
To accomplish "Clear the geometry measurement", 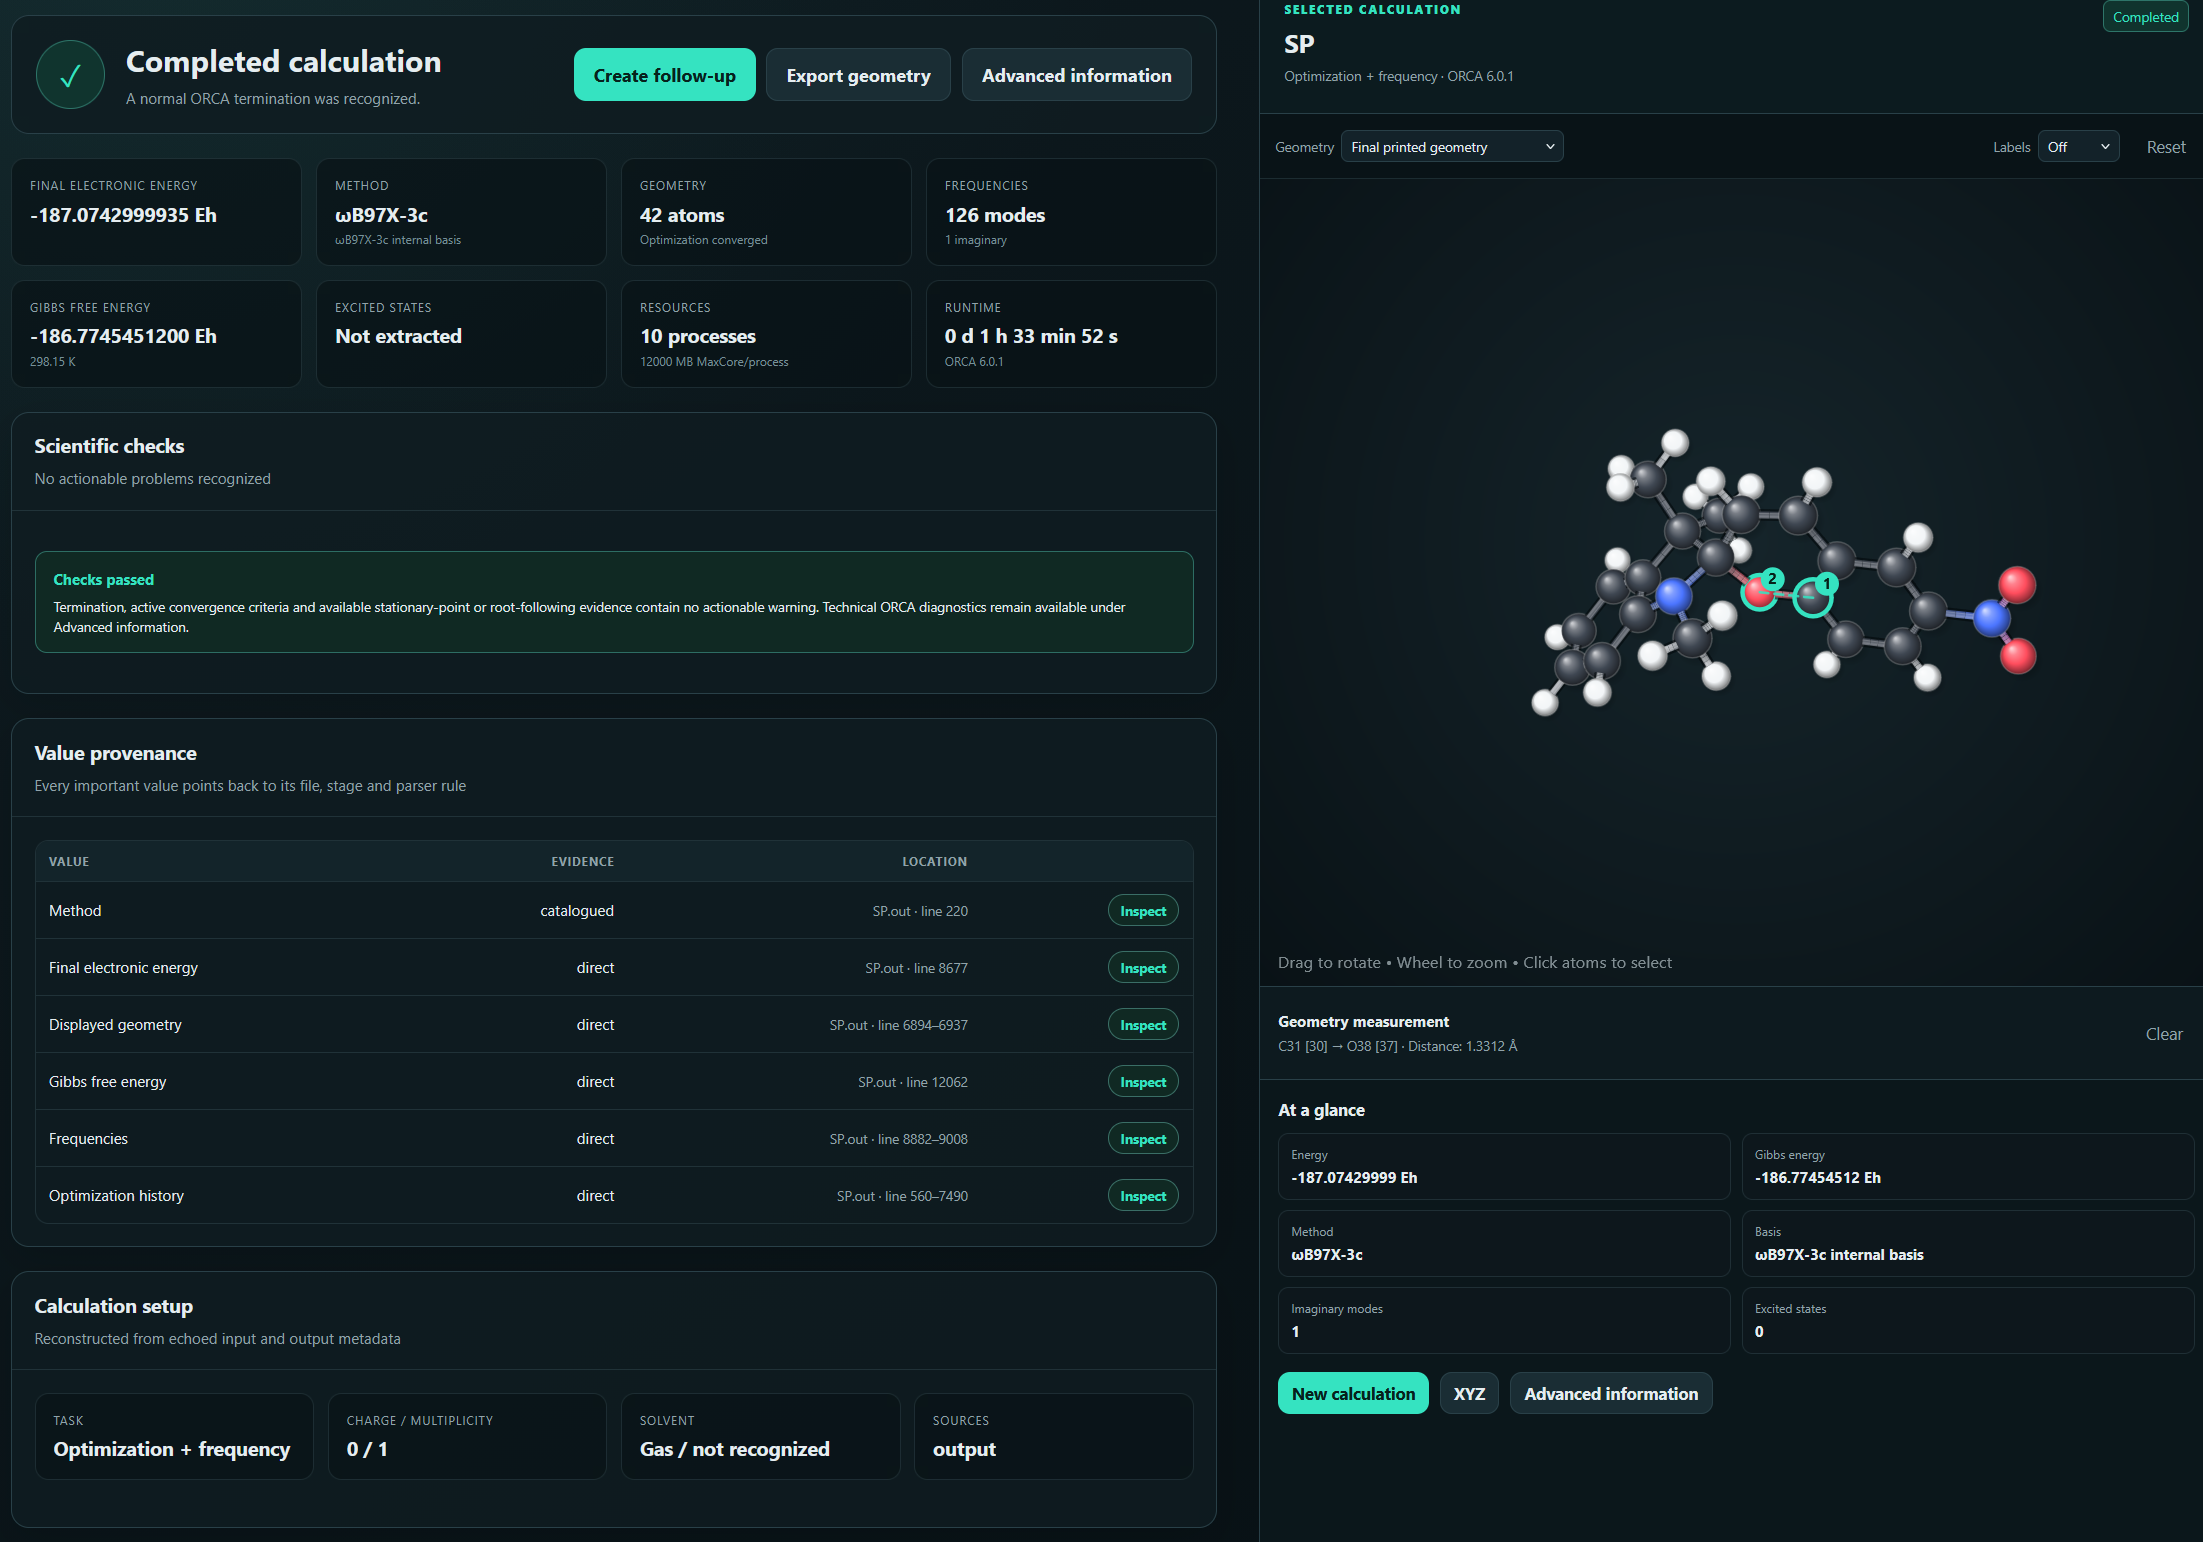I will (x=2164, y=1034).
